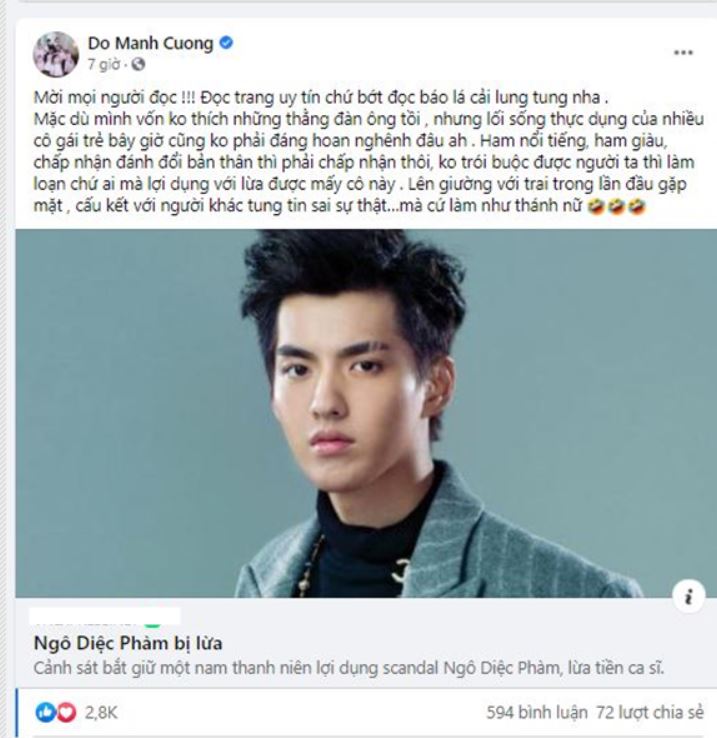Click the first laughing emoji in the post
Screen dimensions: 717x738
tap(596, 206)
